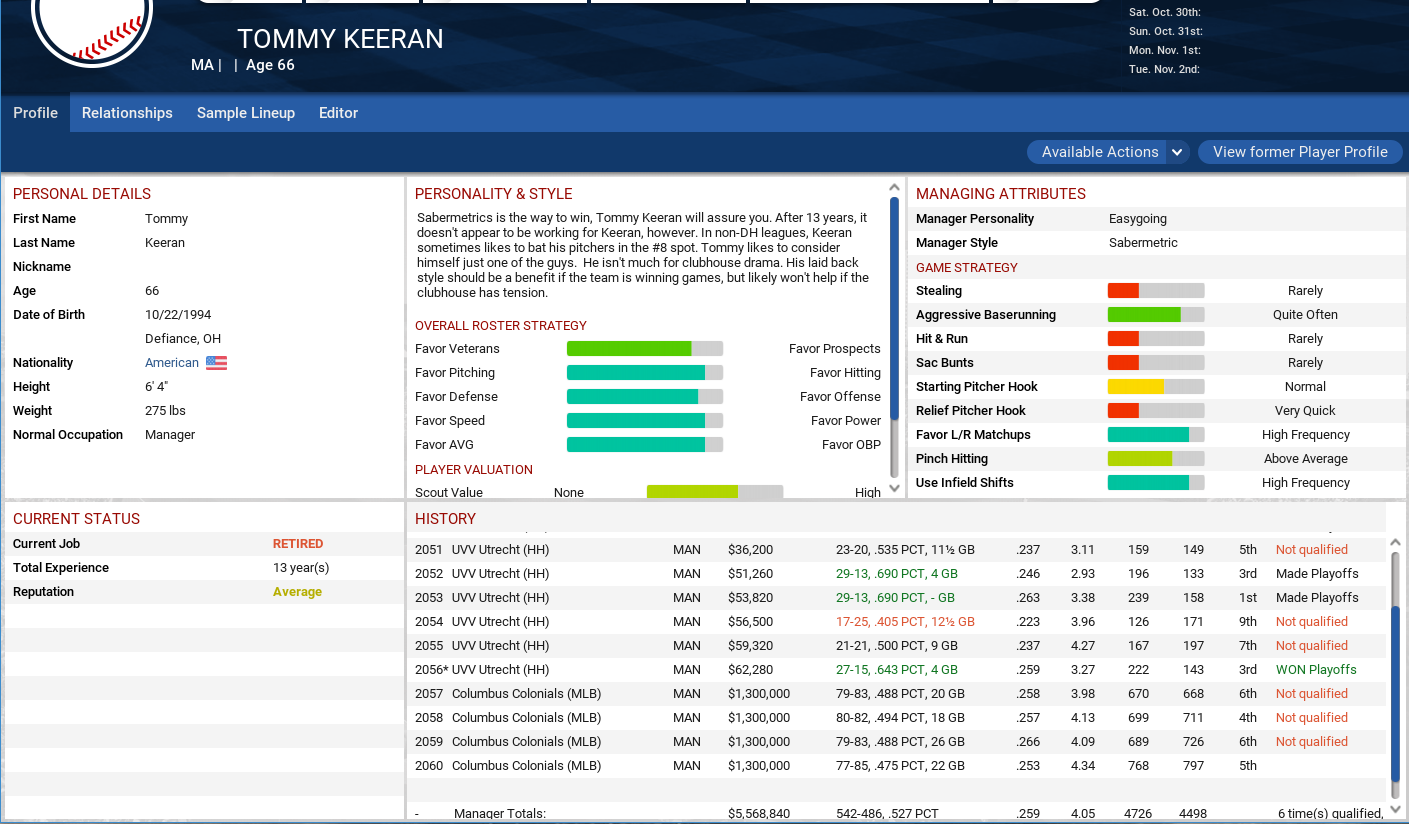
Task: Click the Starting Pitcher Hook bar
Action: (x=1155, y=387)
